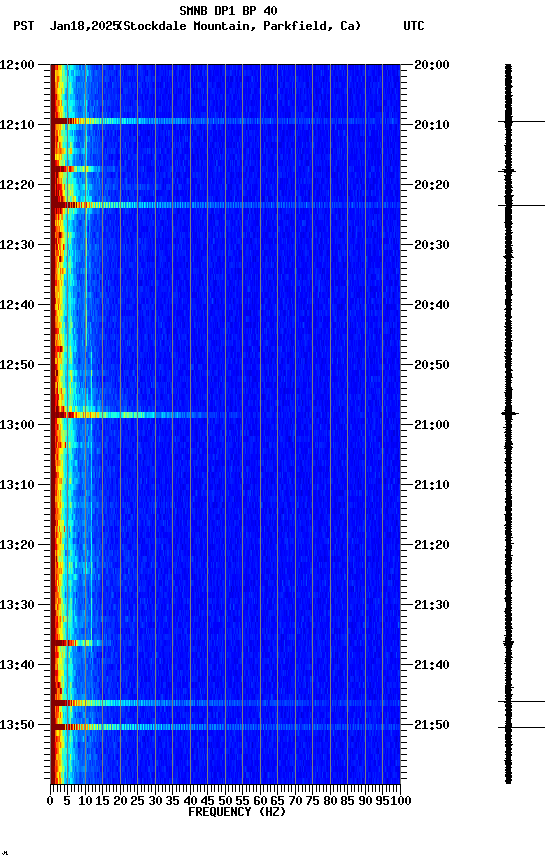The width and height of the screenshot is (552, 864).
Task: Click the spectrogram event band near 13:46
Action: (225, 703)
